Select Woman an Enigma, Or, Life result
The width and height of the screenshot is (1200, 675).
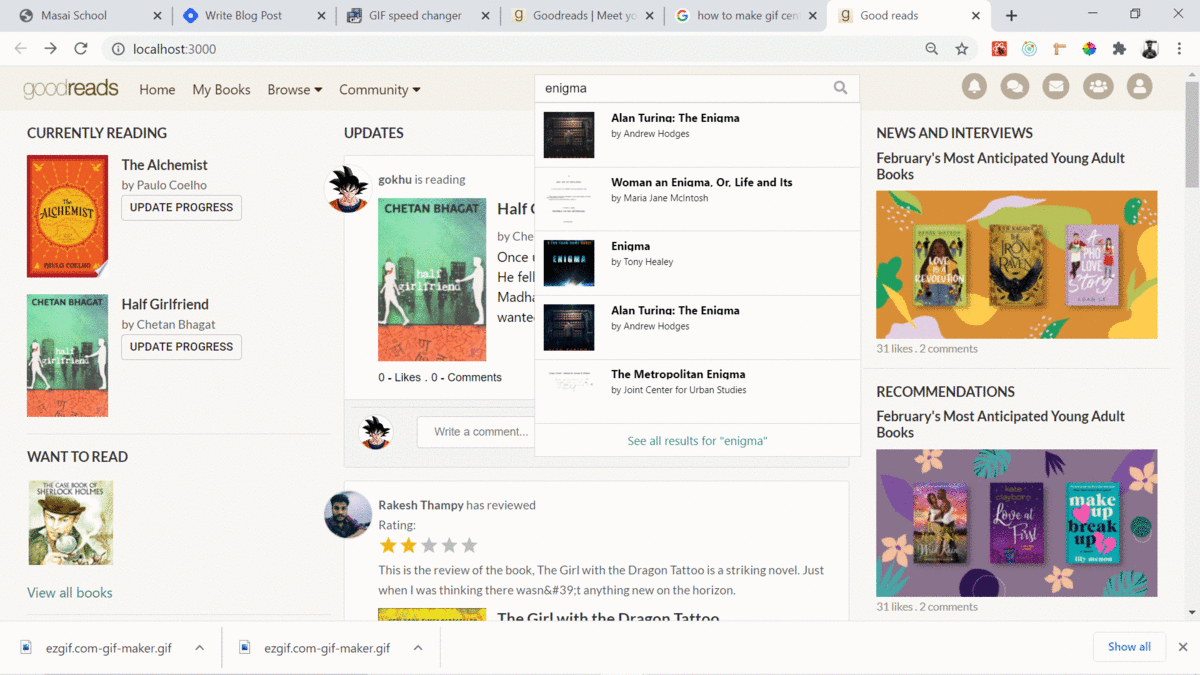point(697,199)
